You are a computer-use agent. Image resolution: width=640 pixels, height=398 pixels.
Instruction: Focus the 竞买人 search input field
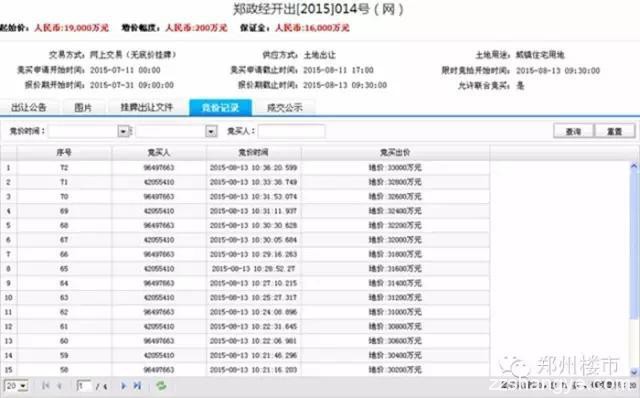click(291, 131)
